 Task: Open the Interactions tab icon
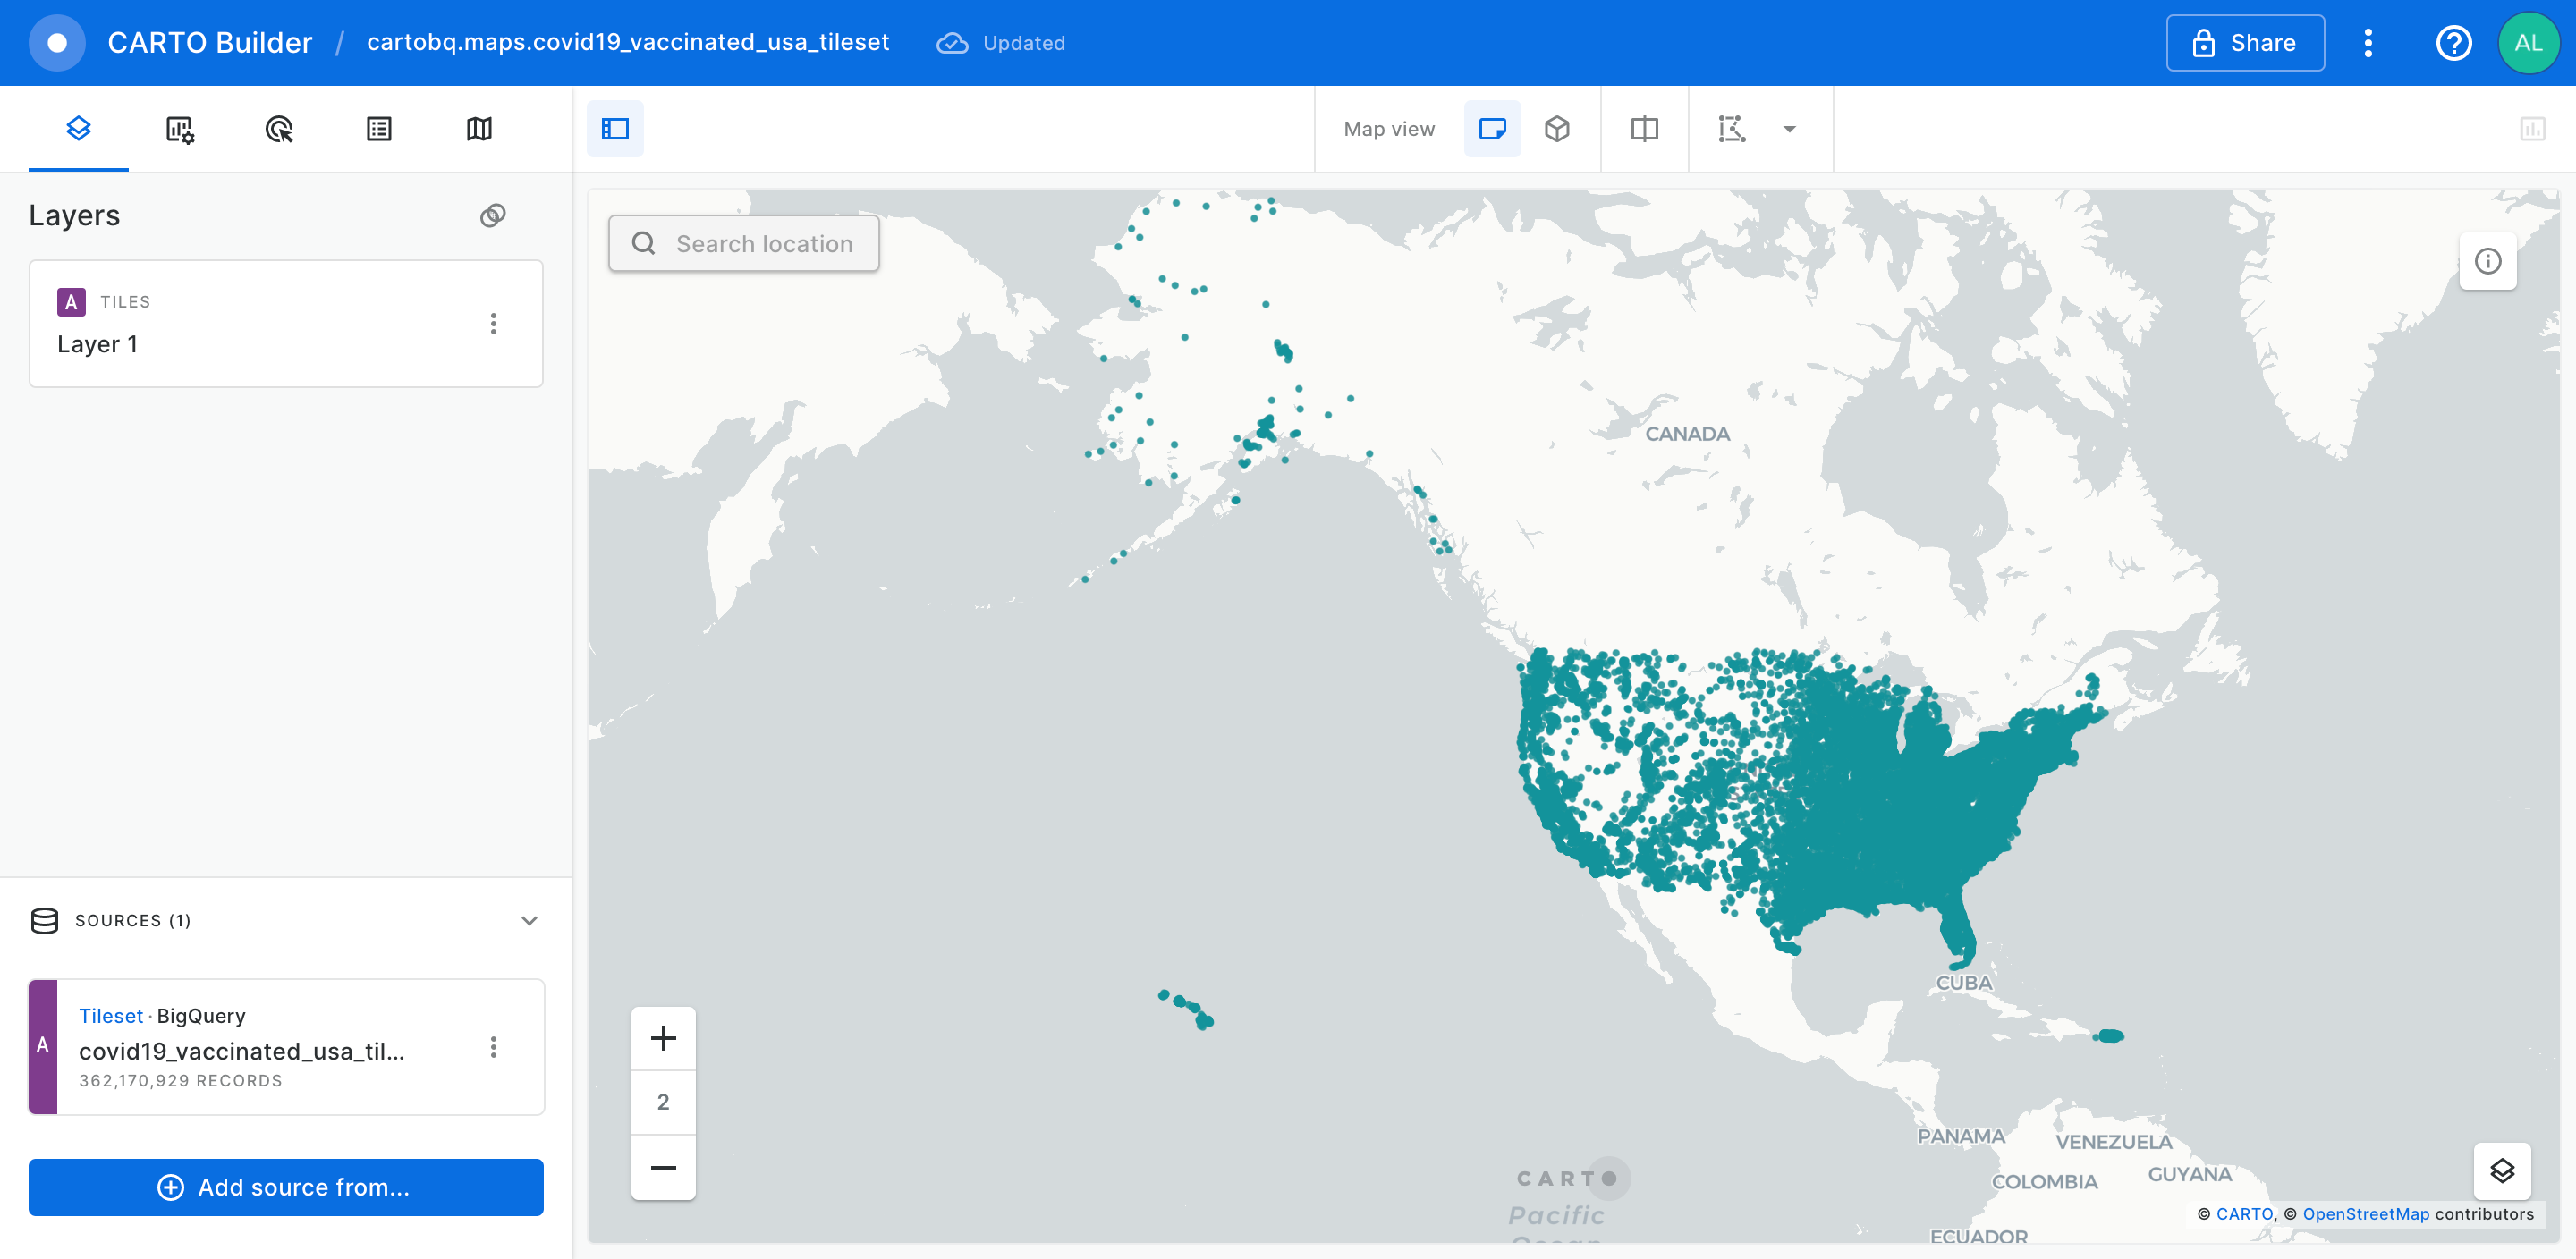(x=279, y=129)
